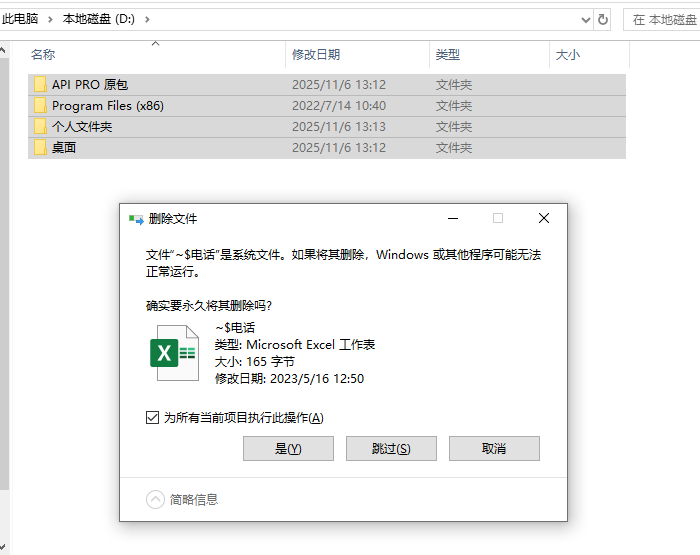Select the API PRO 原包 folder icon

pyautogui.click(x=40, y=85)
